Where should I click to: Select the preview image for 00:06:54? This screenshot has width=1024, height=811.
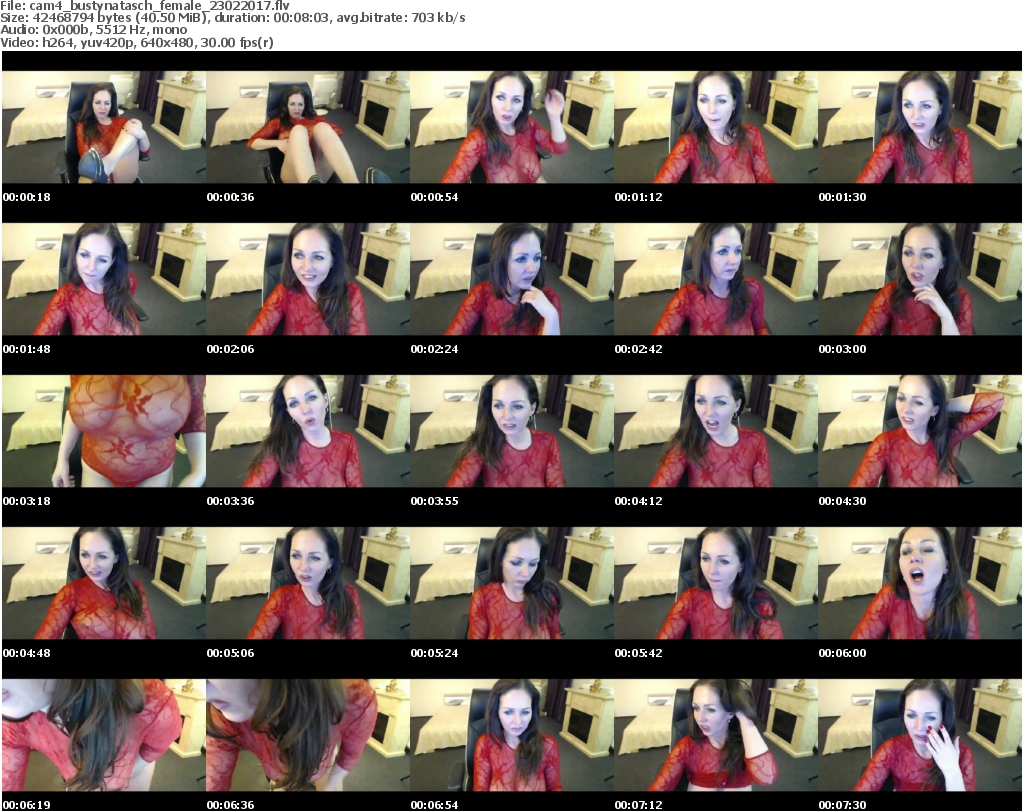pyautogui.click(x=512, y=735)
